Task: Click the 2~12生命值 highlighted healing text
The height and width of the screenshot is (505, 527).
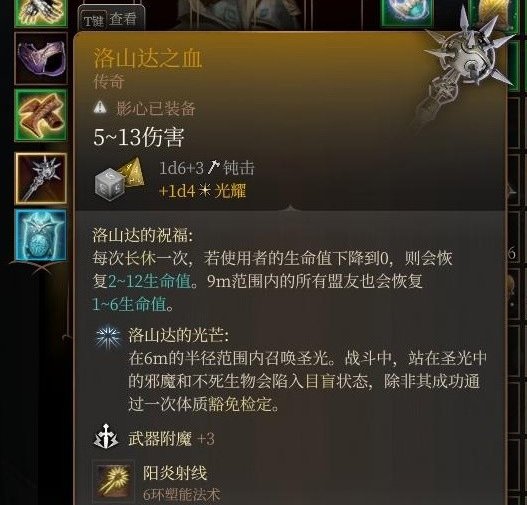Action: click(150, 281)
